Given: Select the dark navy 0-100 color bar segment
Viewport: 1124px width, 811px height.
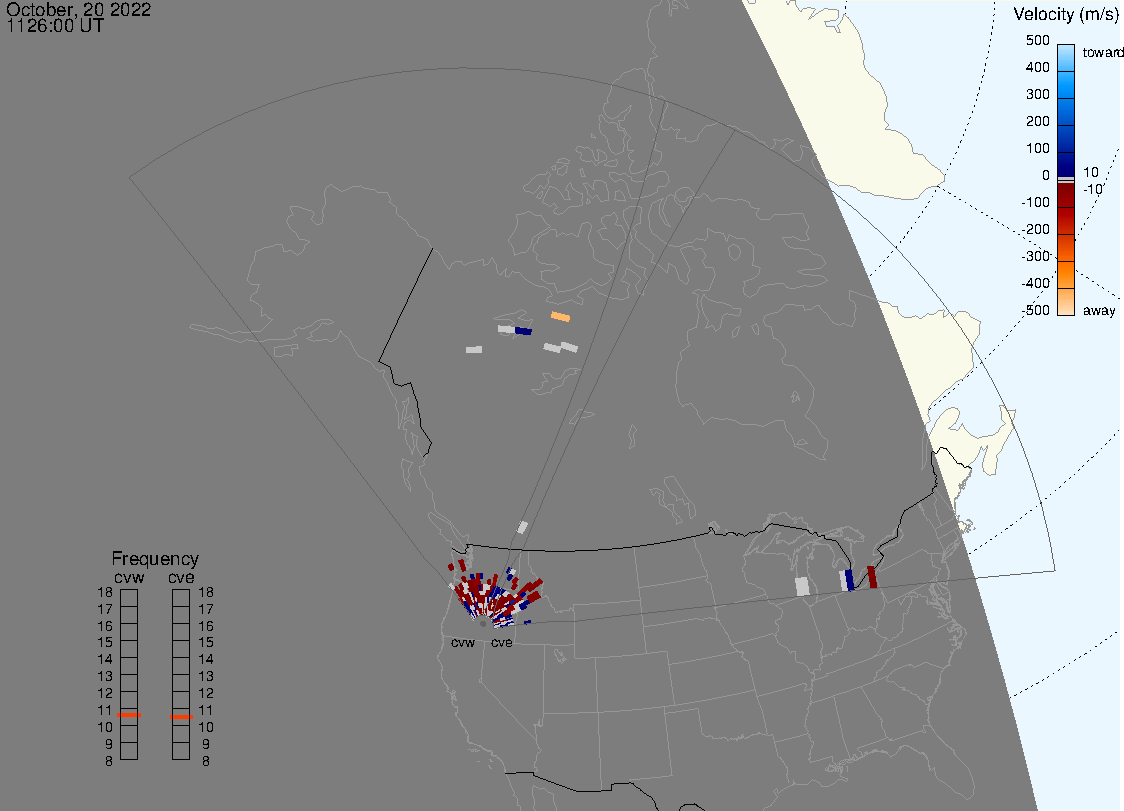Looking at the screenshot, I should coord(1066,164).
